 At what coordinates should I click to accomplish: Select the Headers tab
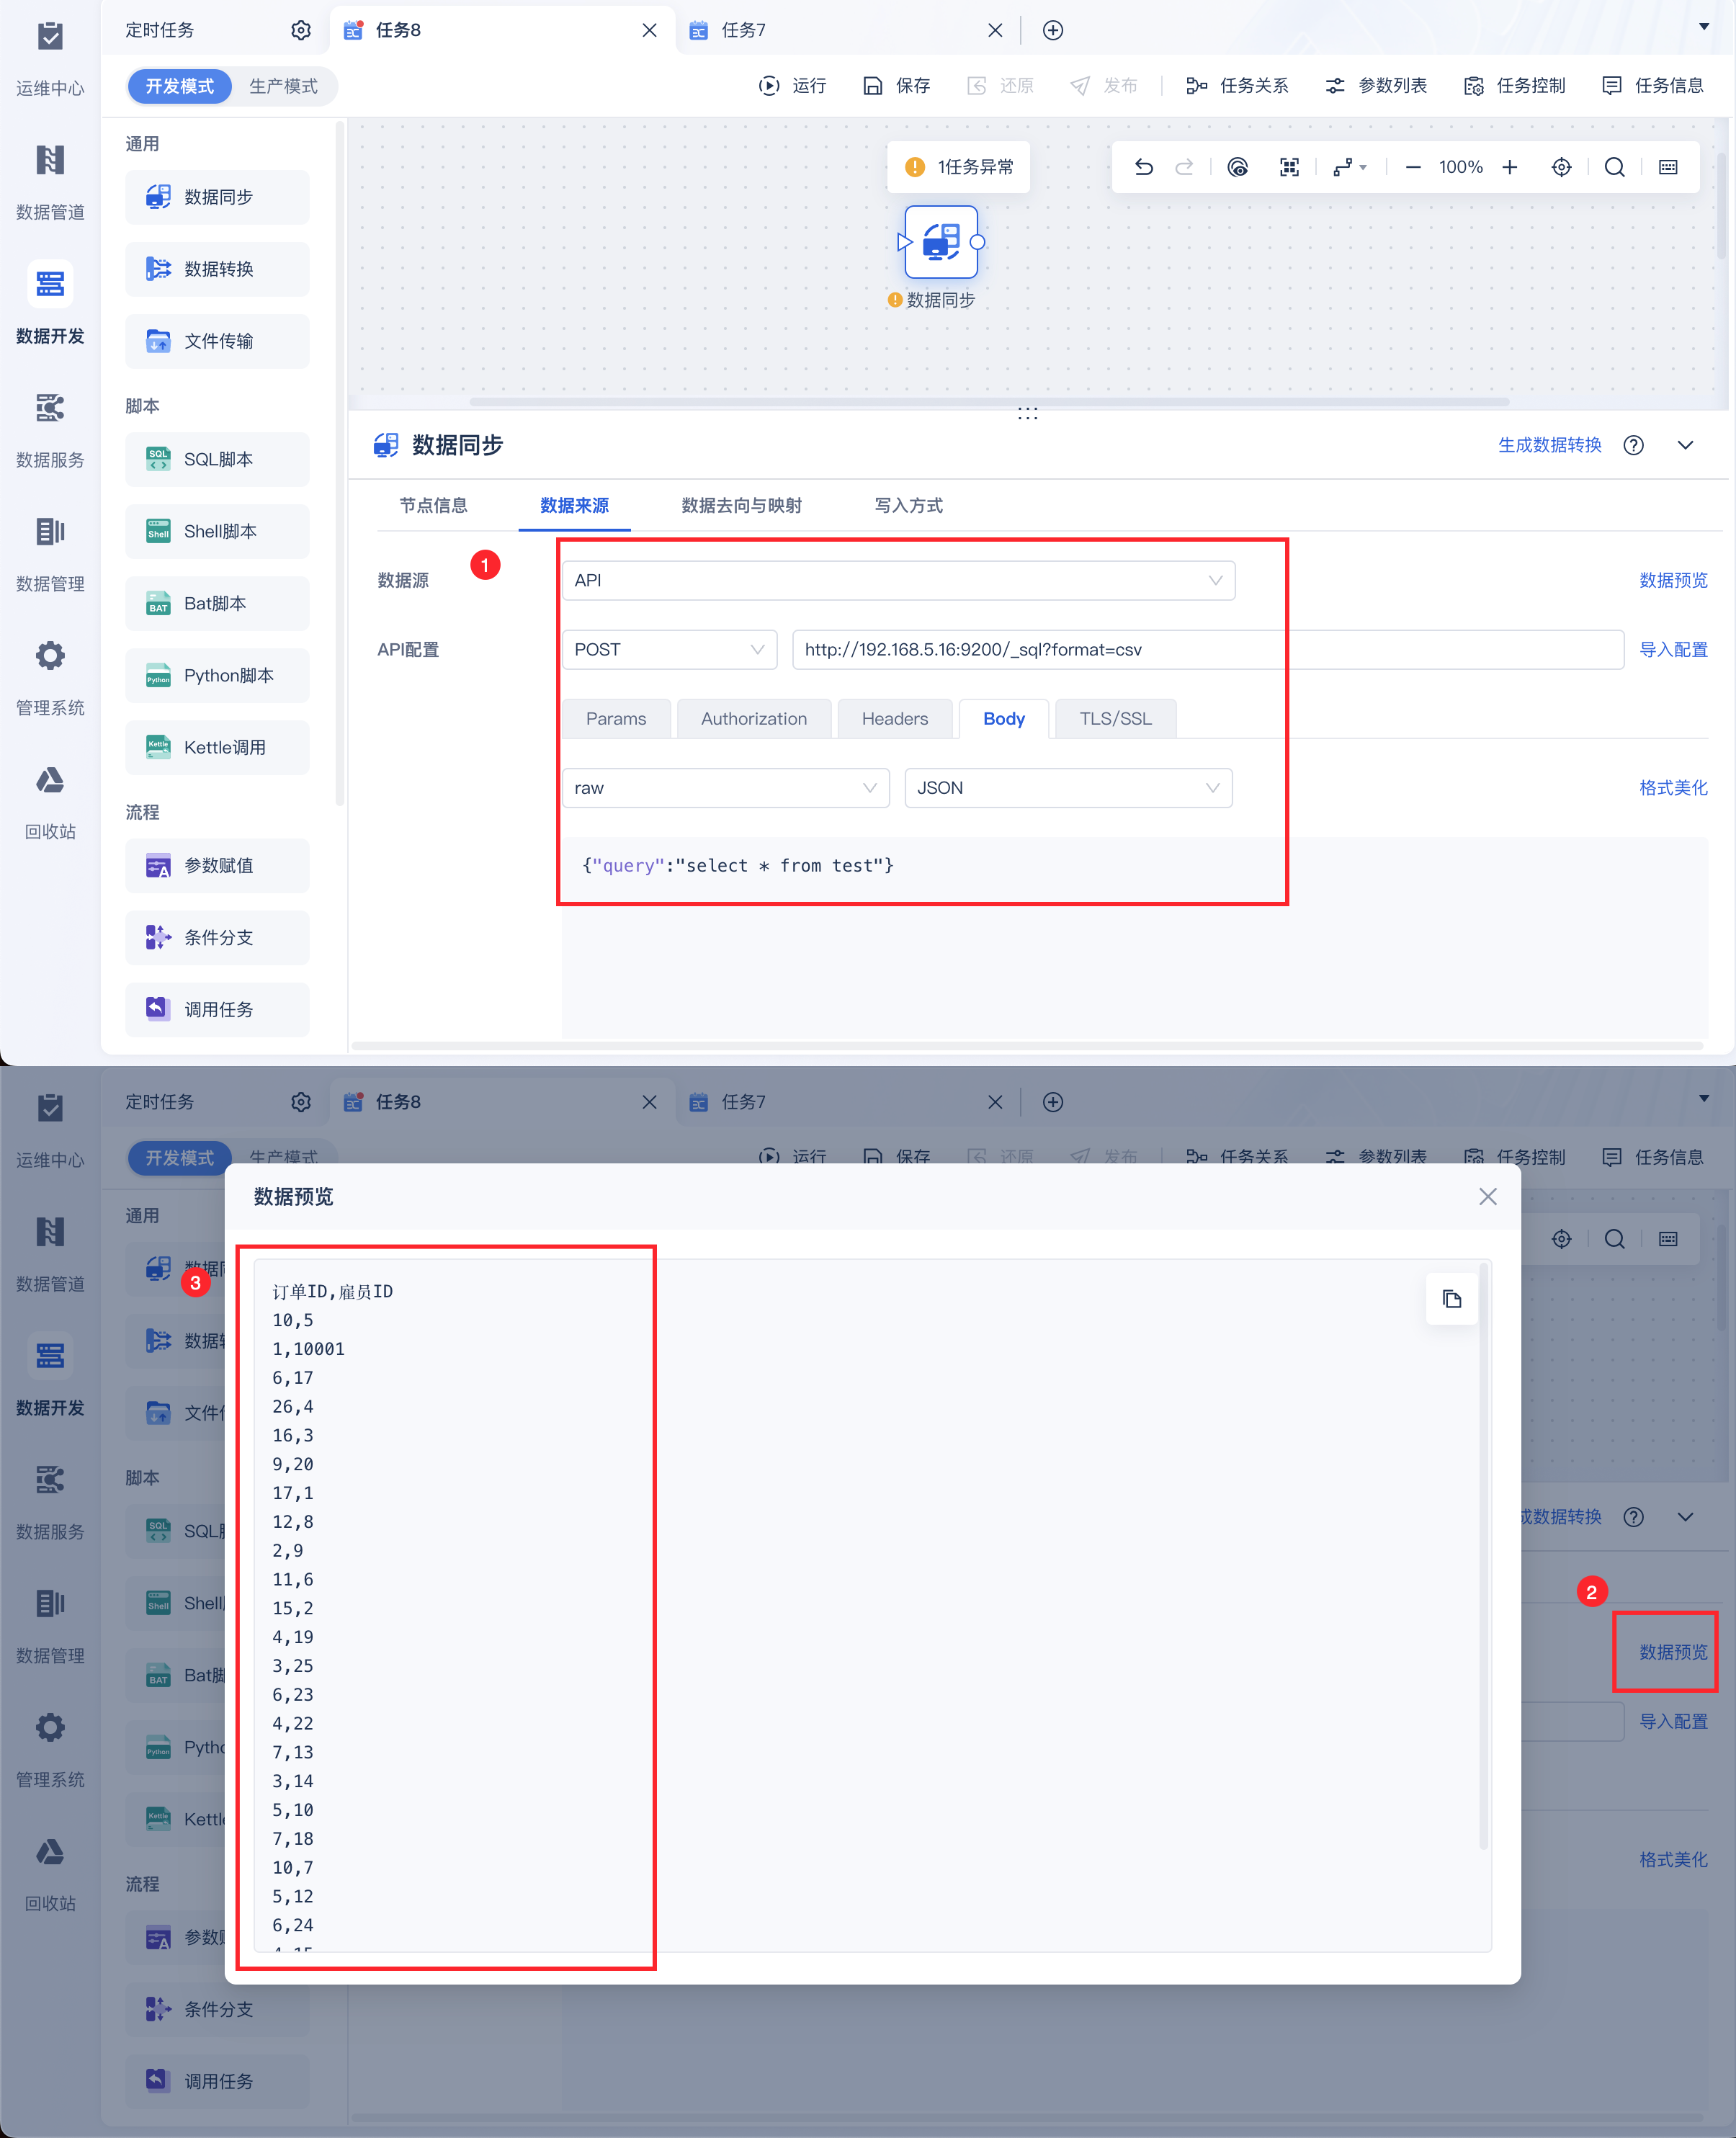click(894, 718)
